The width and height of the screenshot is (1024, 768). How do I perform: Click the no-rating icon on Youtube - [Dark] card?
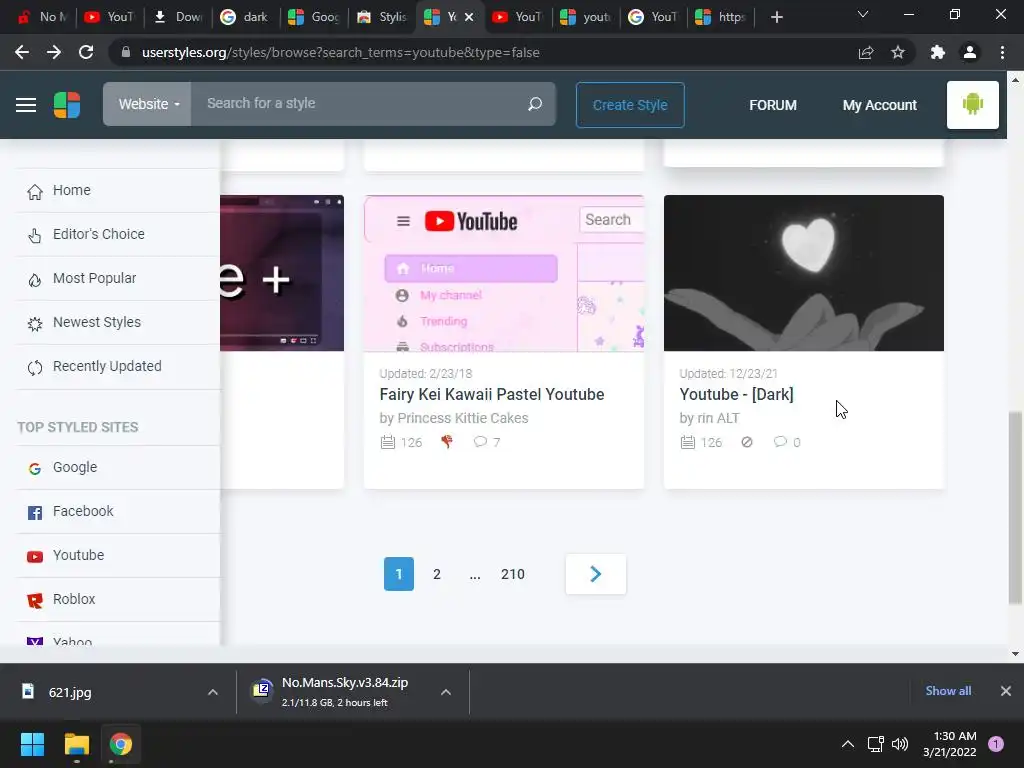[x=746, y=442]
